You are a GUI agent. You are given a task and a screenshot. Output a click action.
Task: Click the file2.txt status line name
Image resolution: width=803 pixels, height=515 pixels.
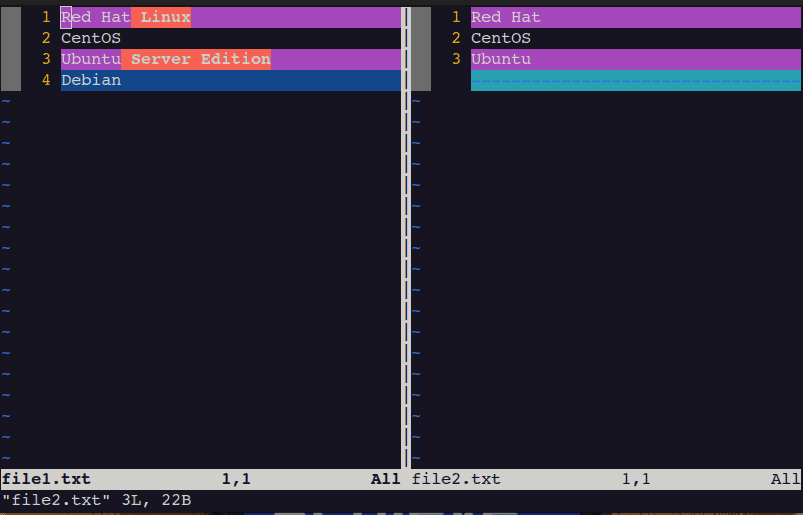click(456, 479)
